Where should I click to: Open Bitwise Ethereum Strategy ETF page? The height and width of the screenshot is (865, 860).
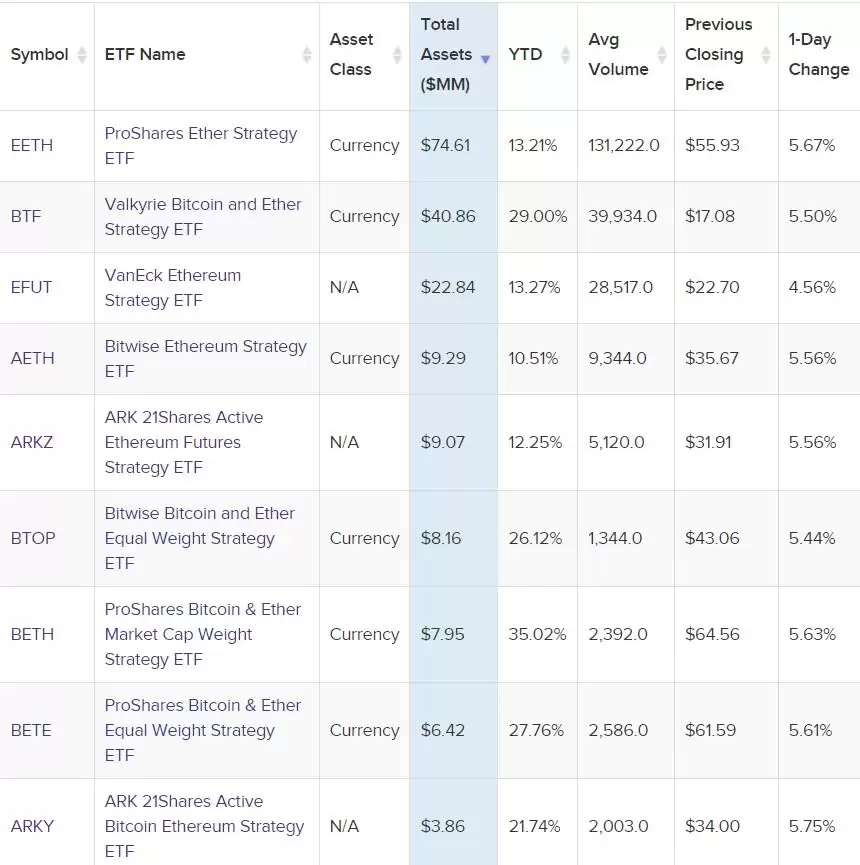pyautogui.click(x=205, y=358)
